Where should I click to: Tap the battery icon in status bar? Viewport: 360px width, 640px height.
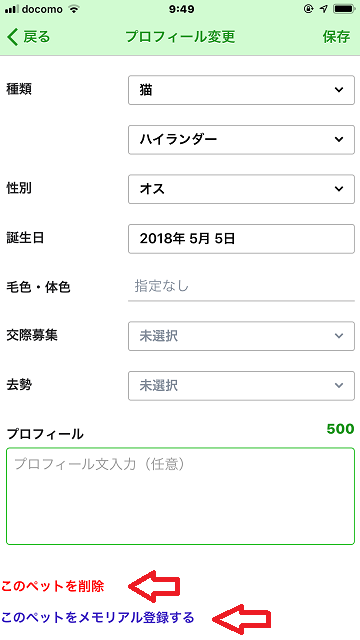click(343, 9)
